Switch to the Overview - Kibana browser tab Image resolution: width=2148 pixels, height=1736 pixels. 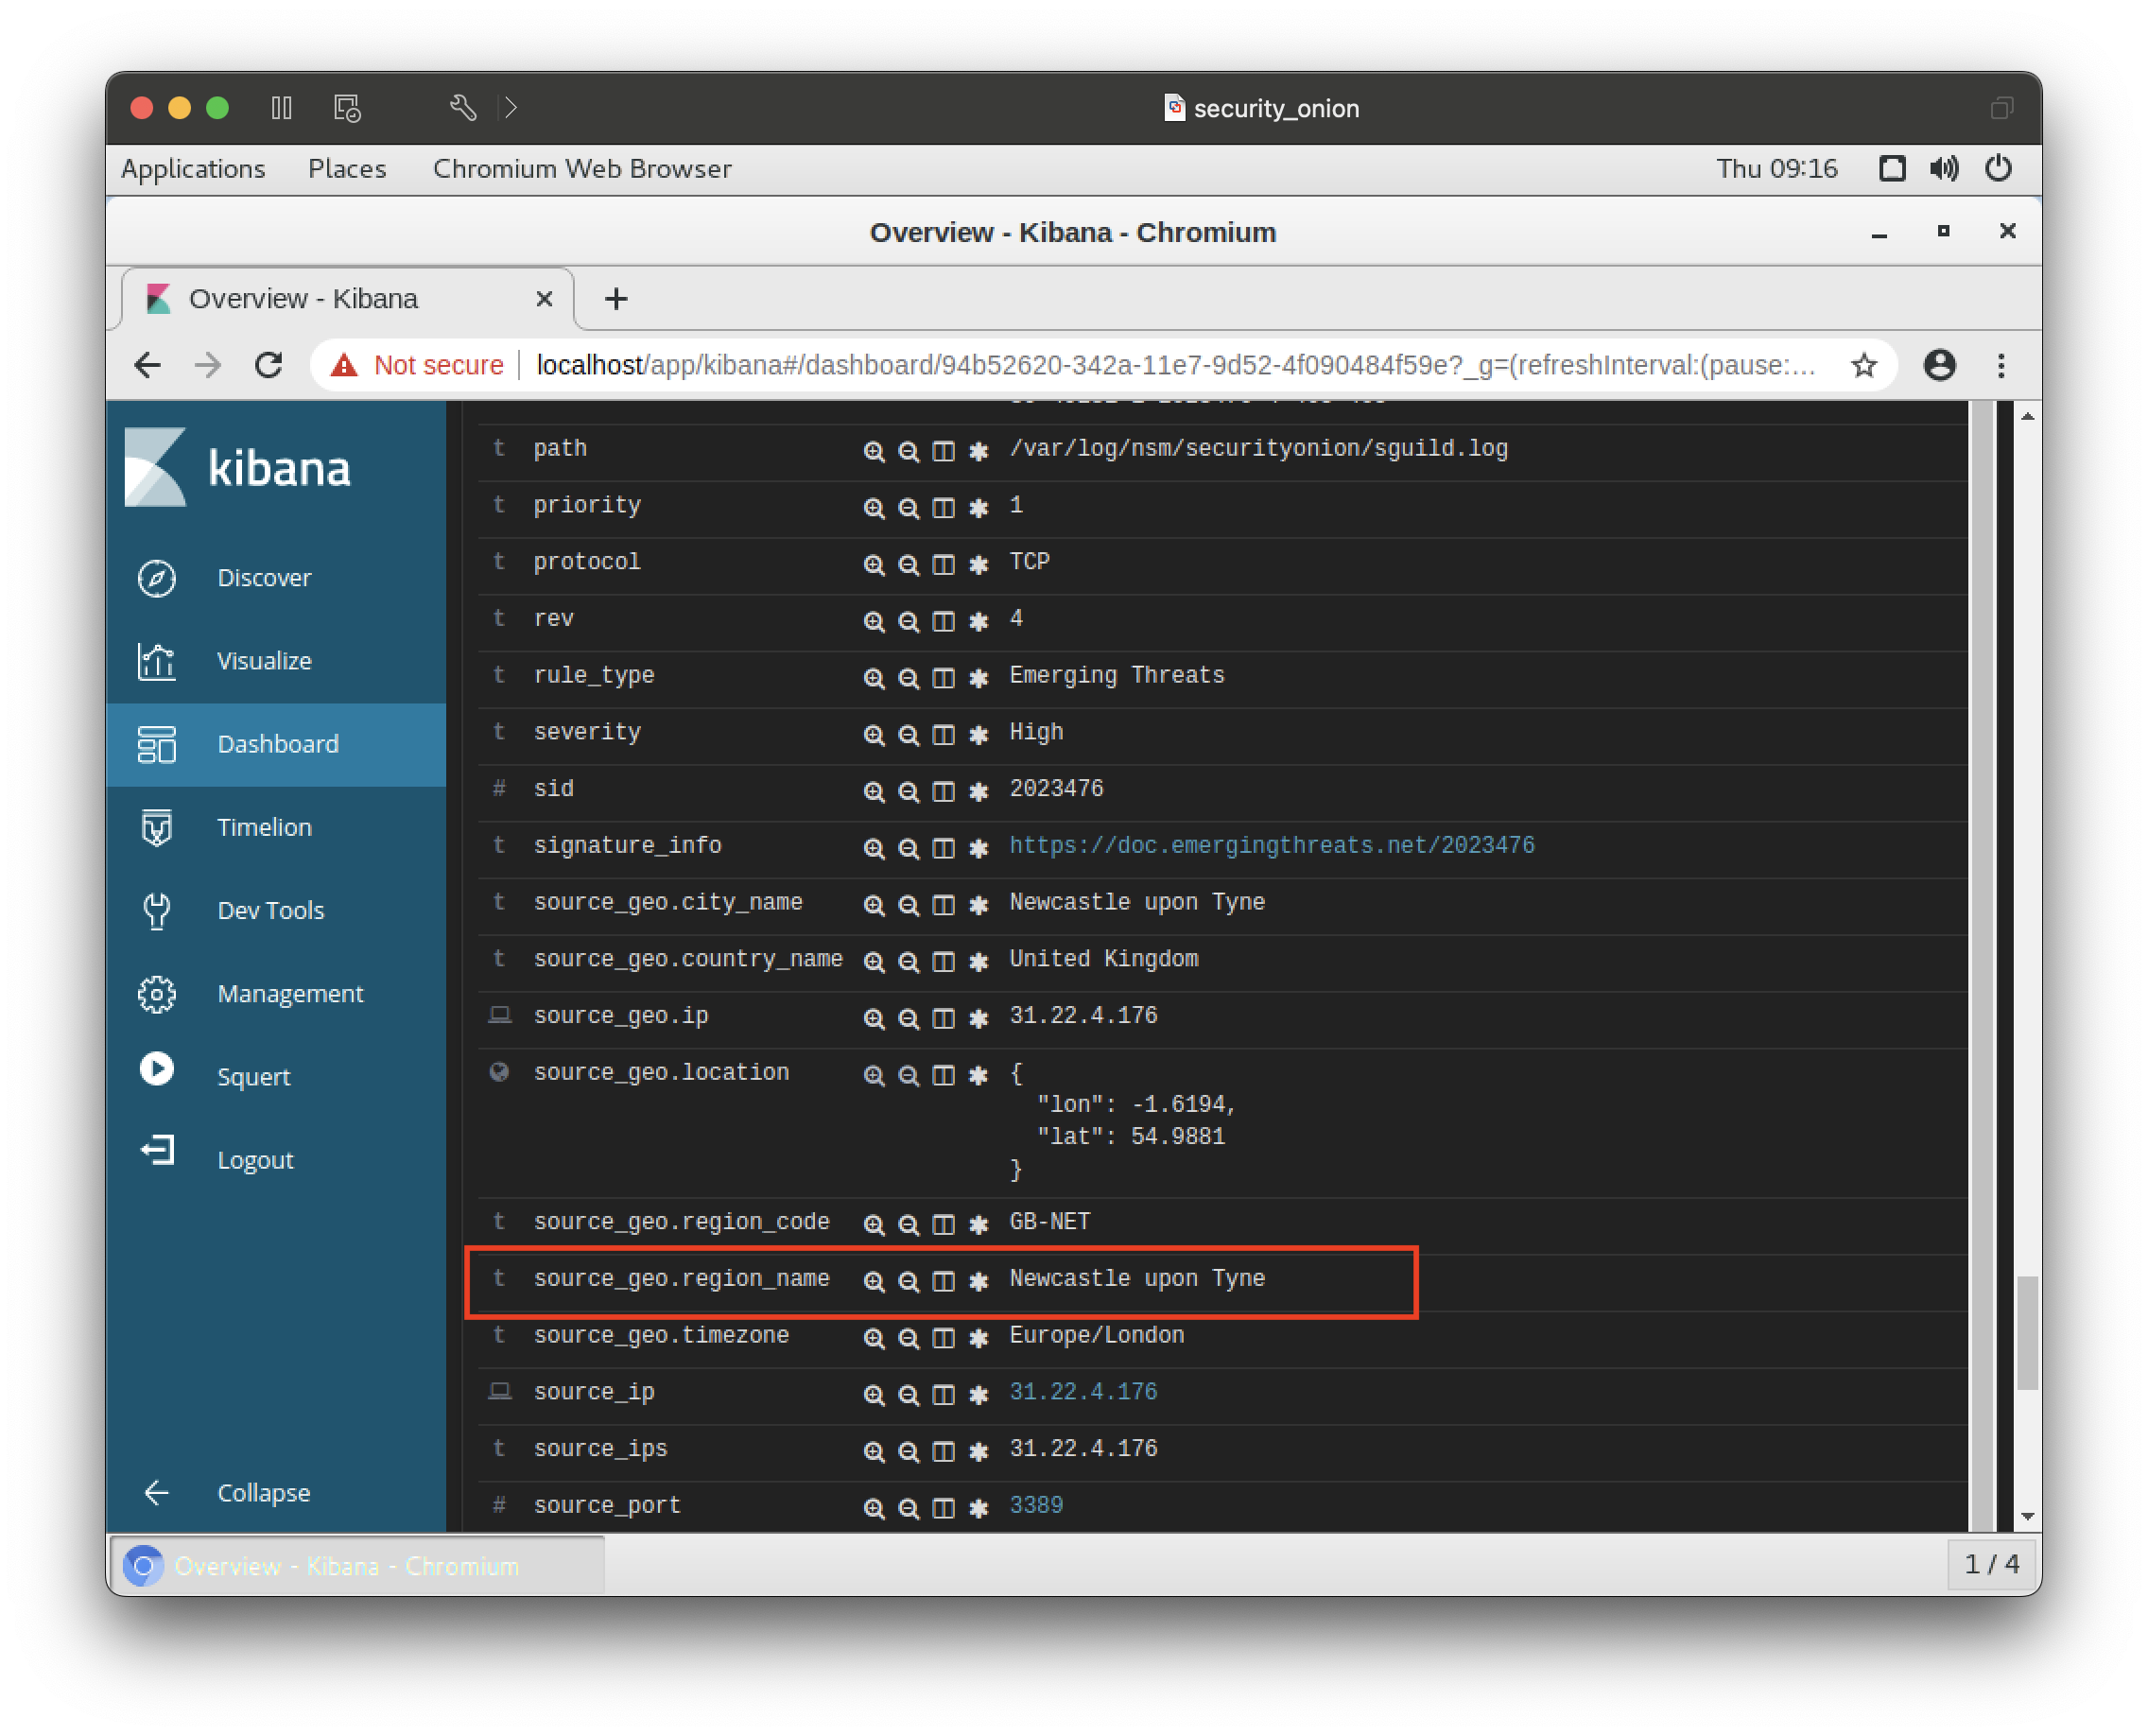[x=303, y=299]
